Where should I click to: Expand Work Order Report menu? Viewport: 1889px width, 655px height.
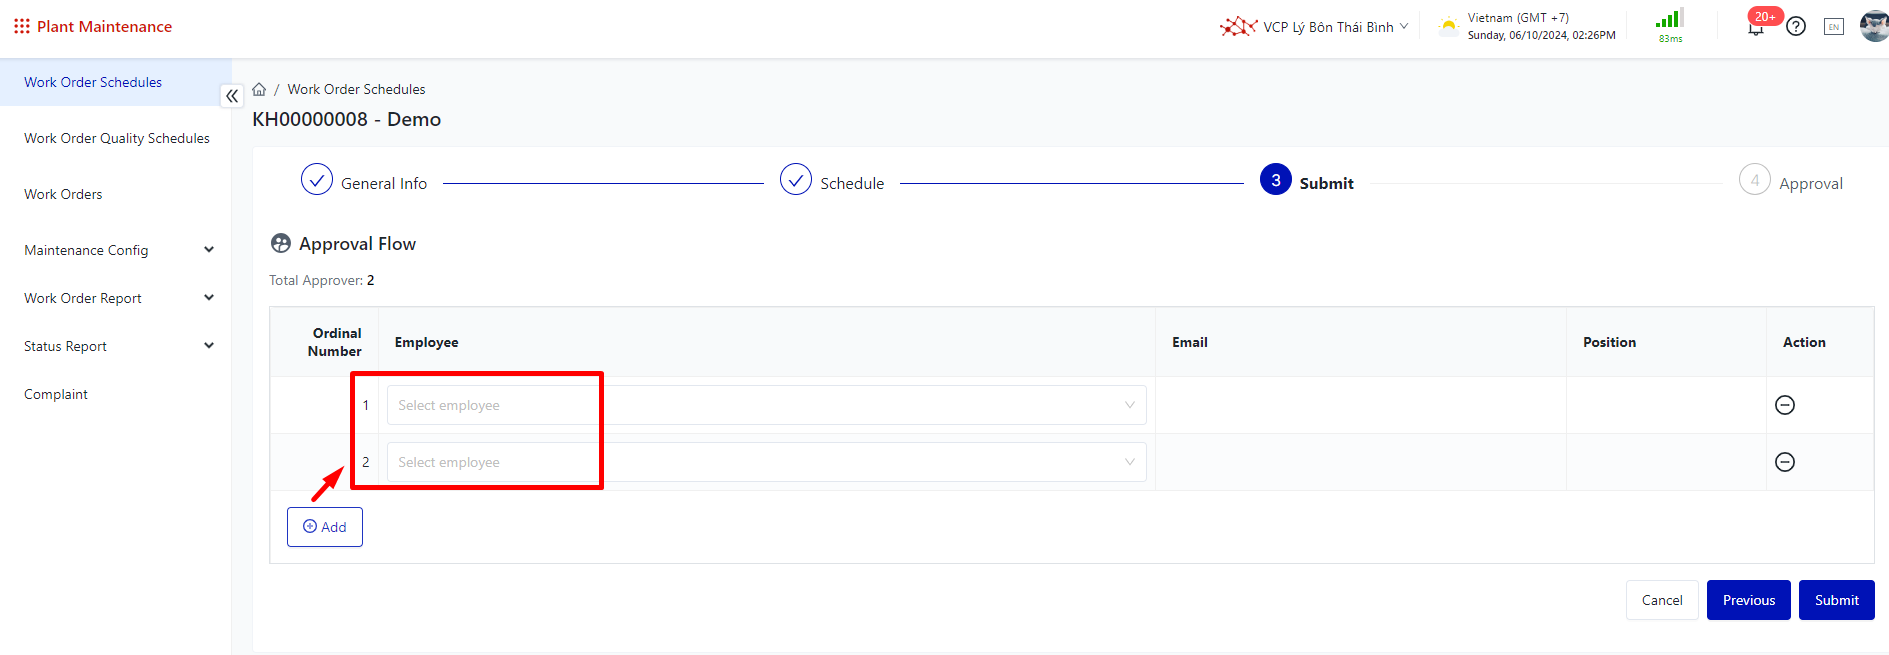(118, 298)
